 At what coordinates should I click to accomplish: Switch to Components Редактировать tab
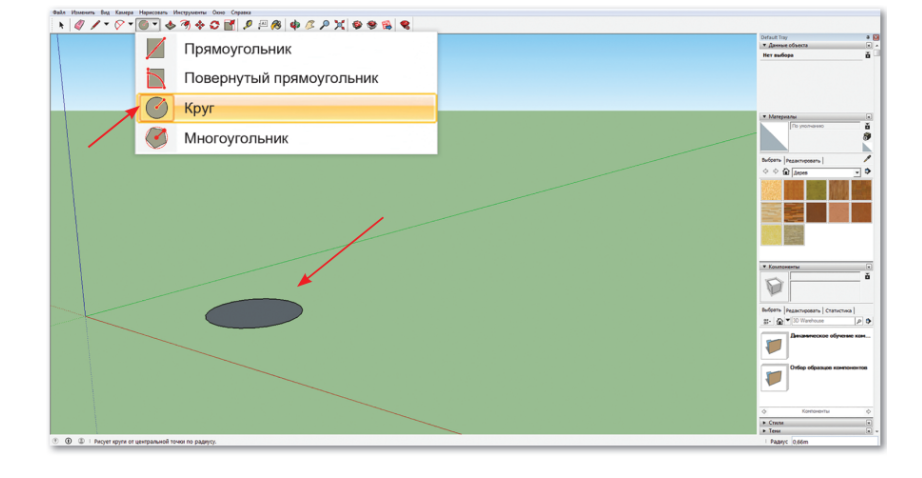[803, 310]
